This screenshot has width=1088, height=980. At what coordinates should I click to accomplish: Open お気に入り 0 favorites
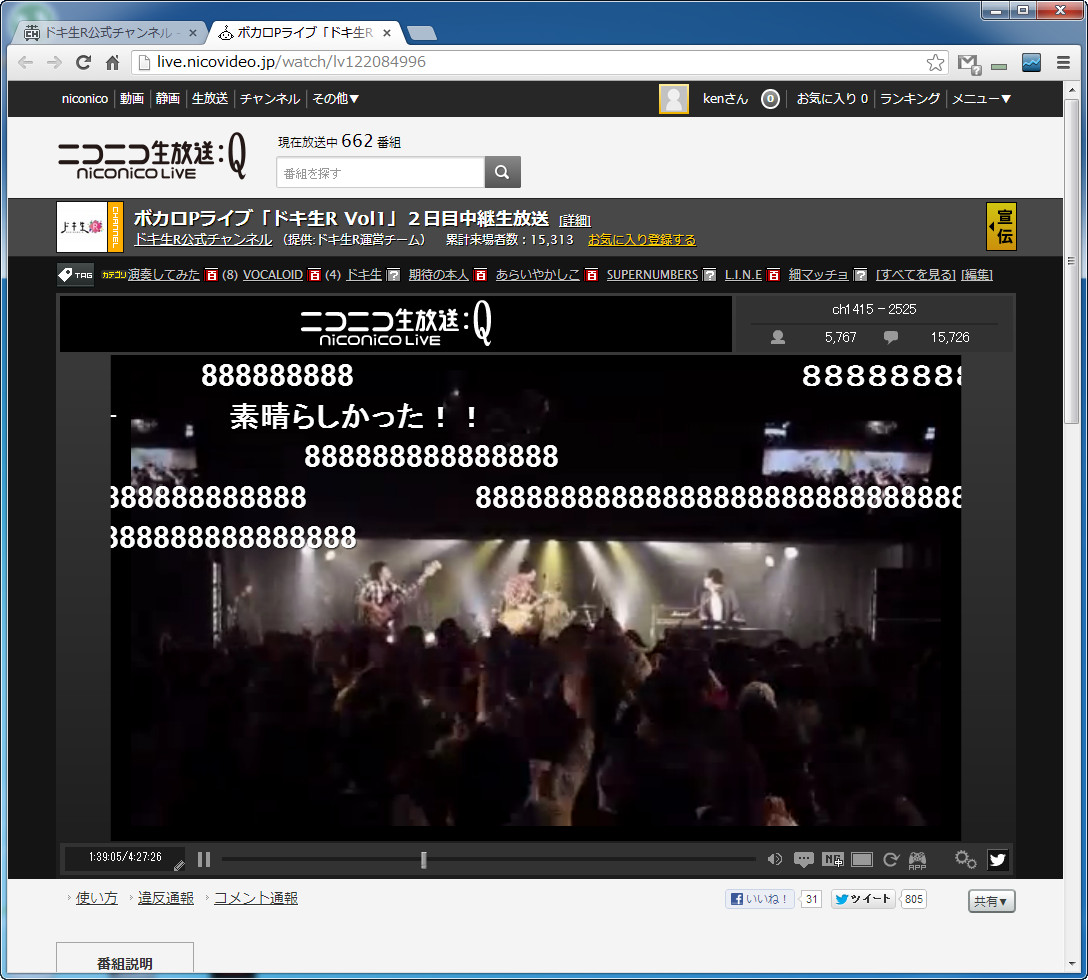[x=832, y=99]
